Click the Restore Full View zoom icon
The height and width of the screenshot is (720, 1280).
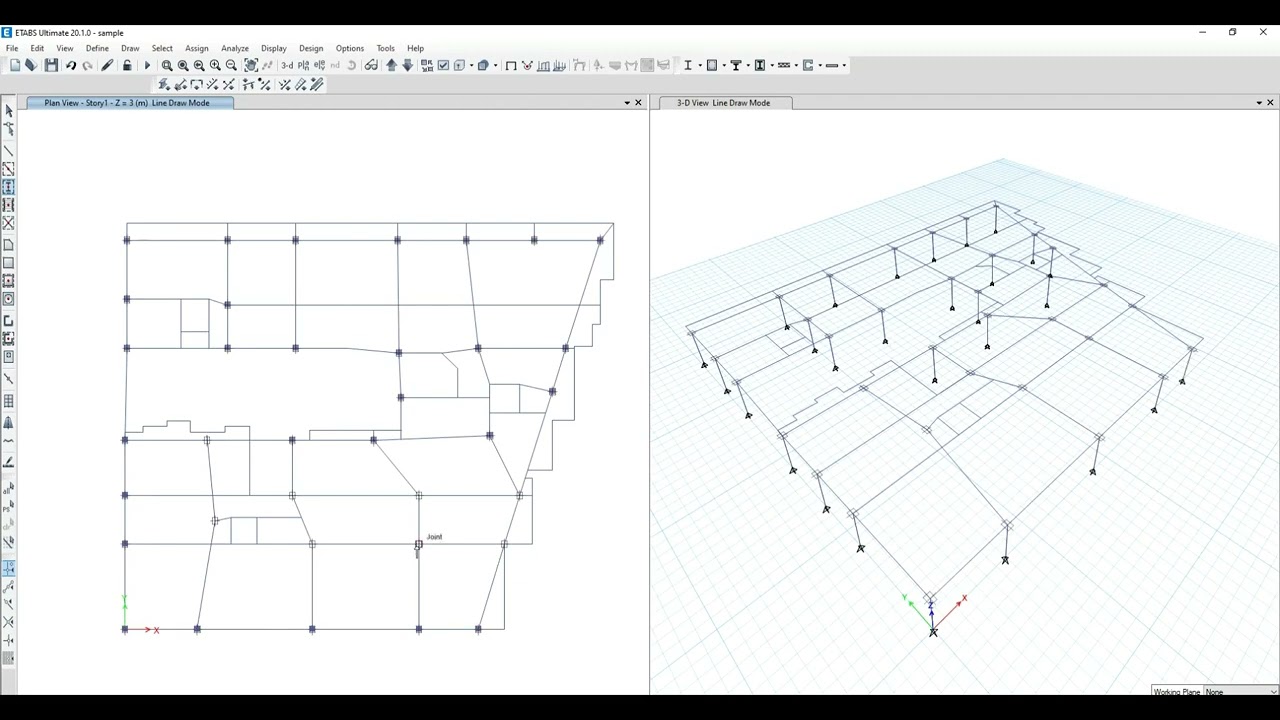pos(183,65)
